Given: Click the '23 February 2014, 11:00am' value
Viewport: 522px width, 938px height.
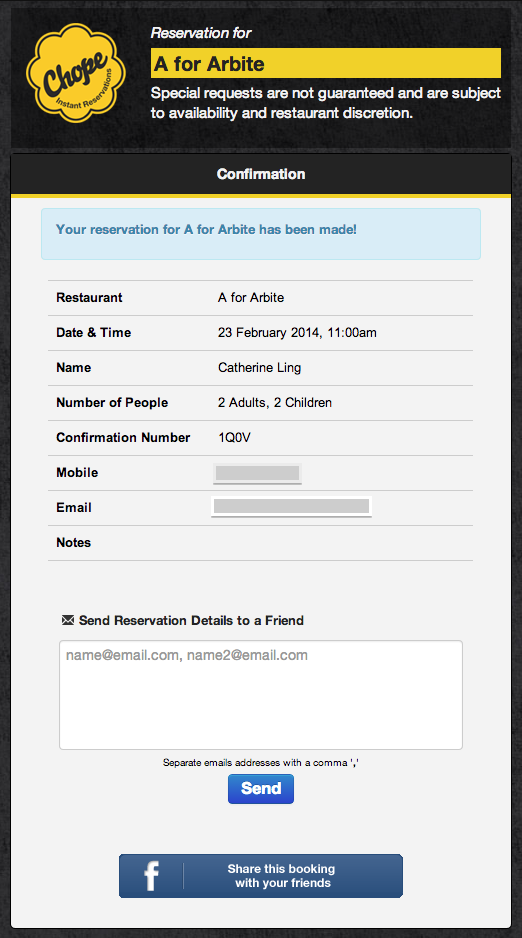Looking at the screenshot, I should click(297, 333).
